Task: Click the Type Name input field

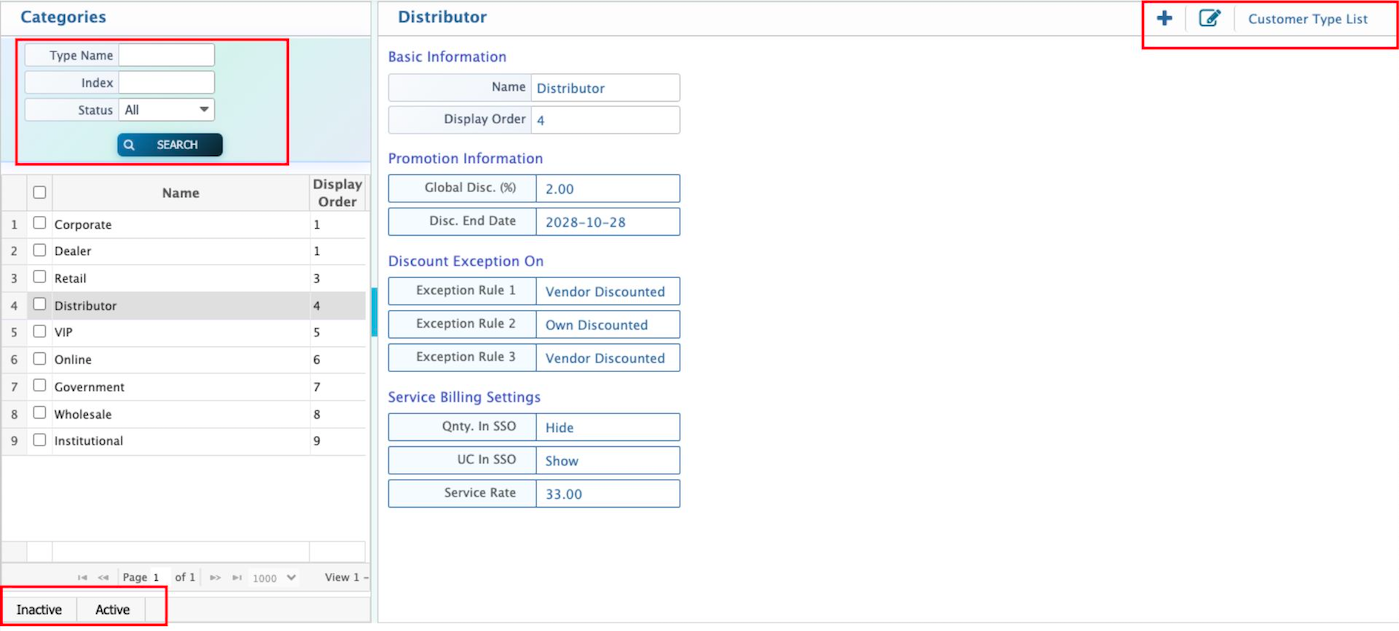Action: 166,55
